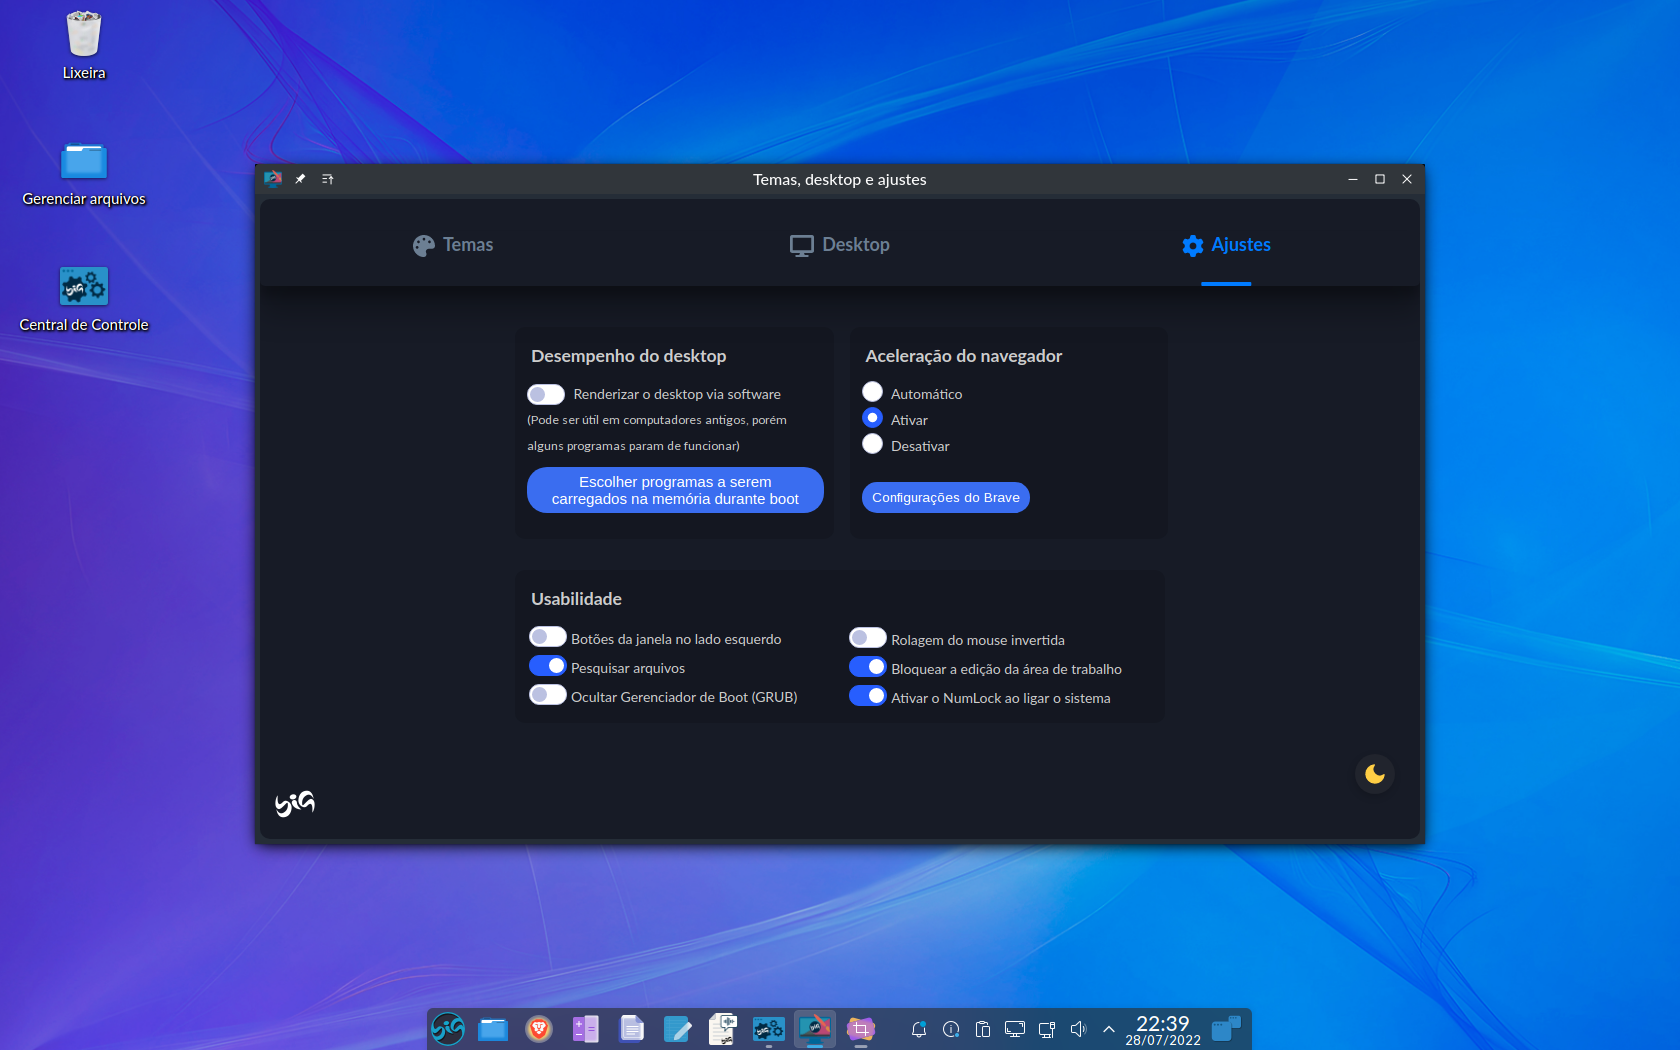This screenshot has height=1050, width=1680.
Task: Click the BigLinux logo at the window's bottom left
Action: click(x=295, y=803)
